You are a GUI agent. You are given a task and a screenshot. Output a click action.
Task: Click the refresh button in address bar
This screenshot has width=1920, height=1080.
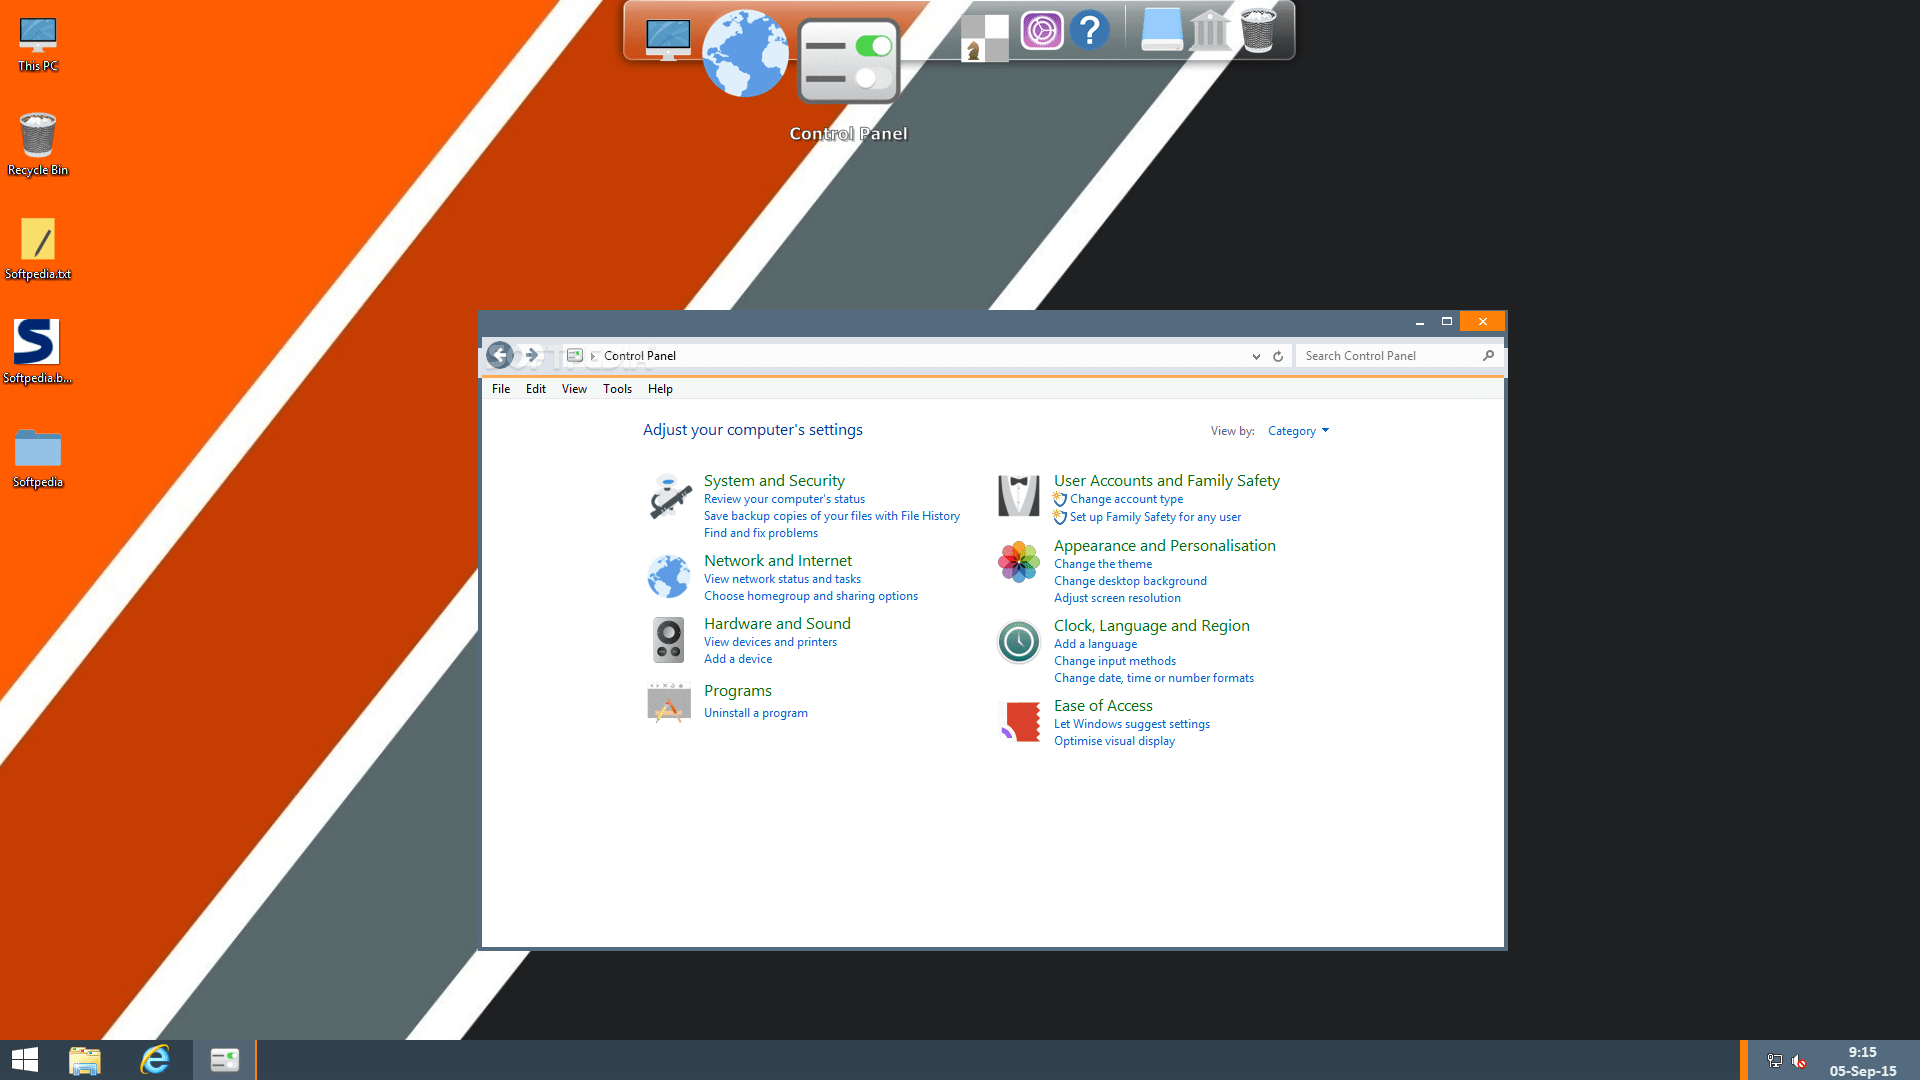[x=1278, y=356]
